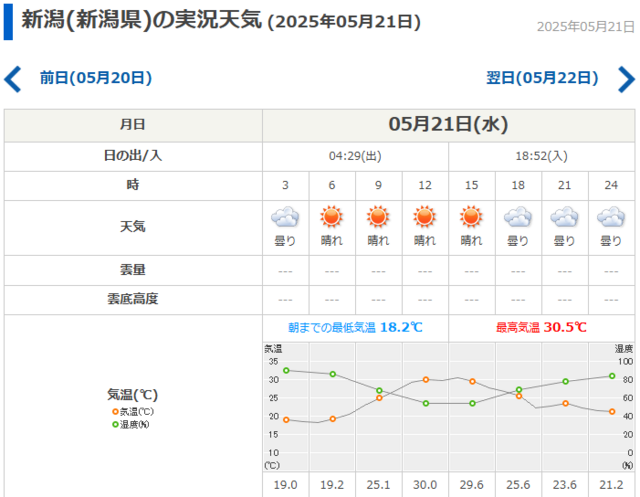Click the sunny icon under hour 12
This screenshot has height=497, width=640.
point(425,217)
